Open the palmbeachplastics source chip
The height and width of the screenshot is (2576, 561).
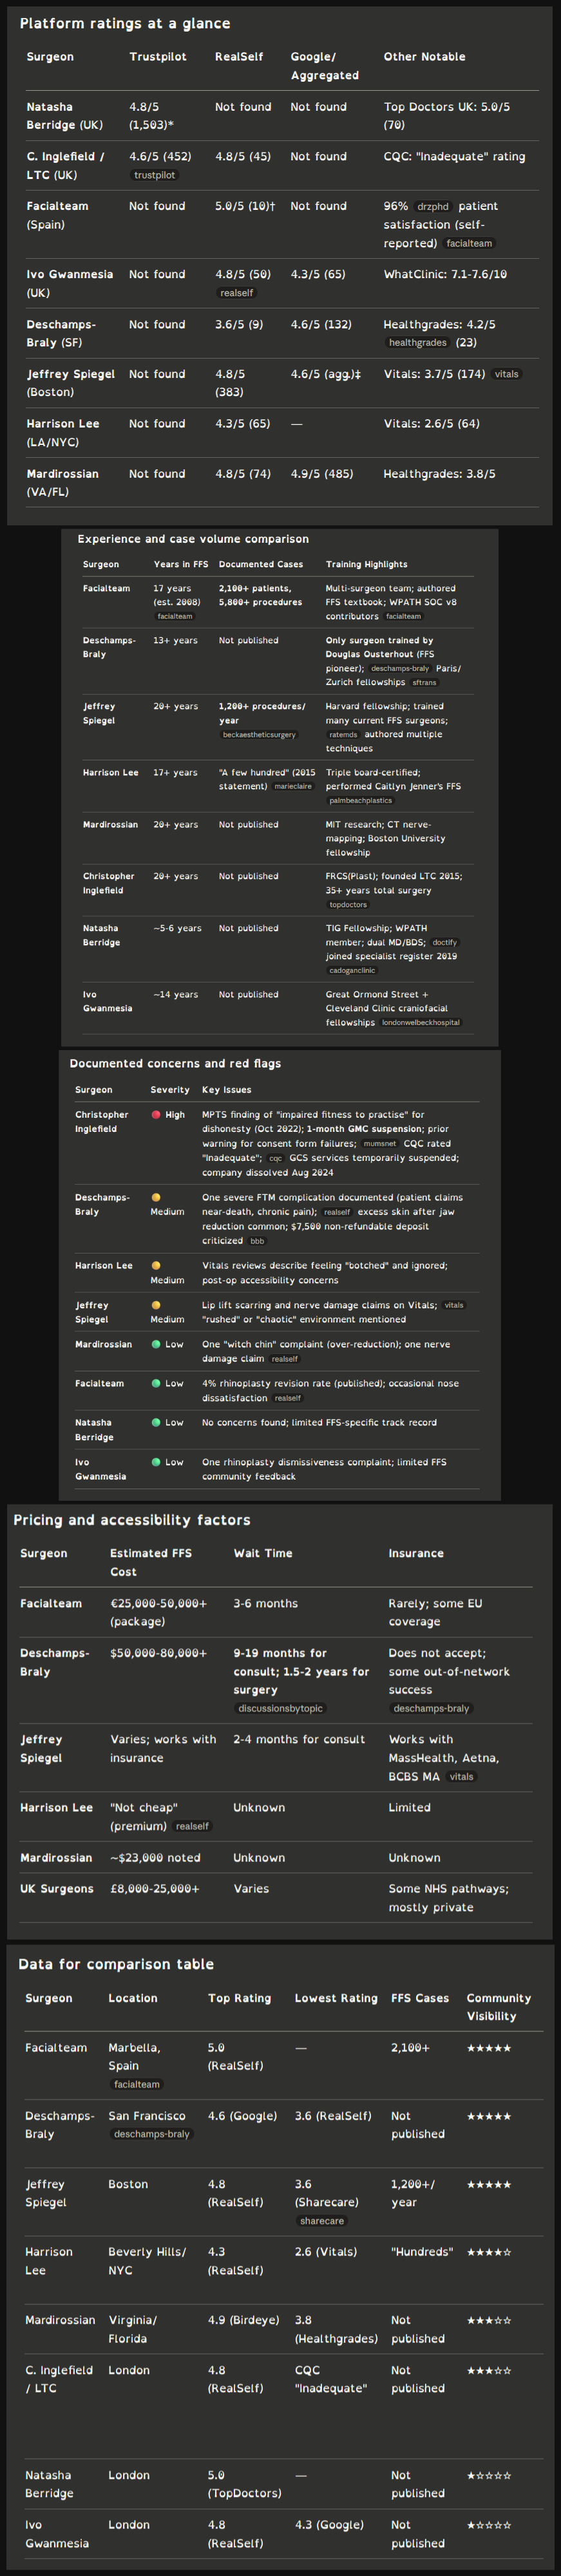click(360, 801)
